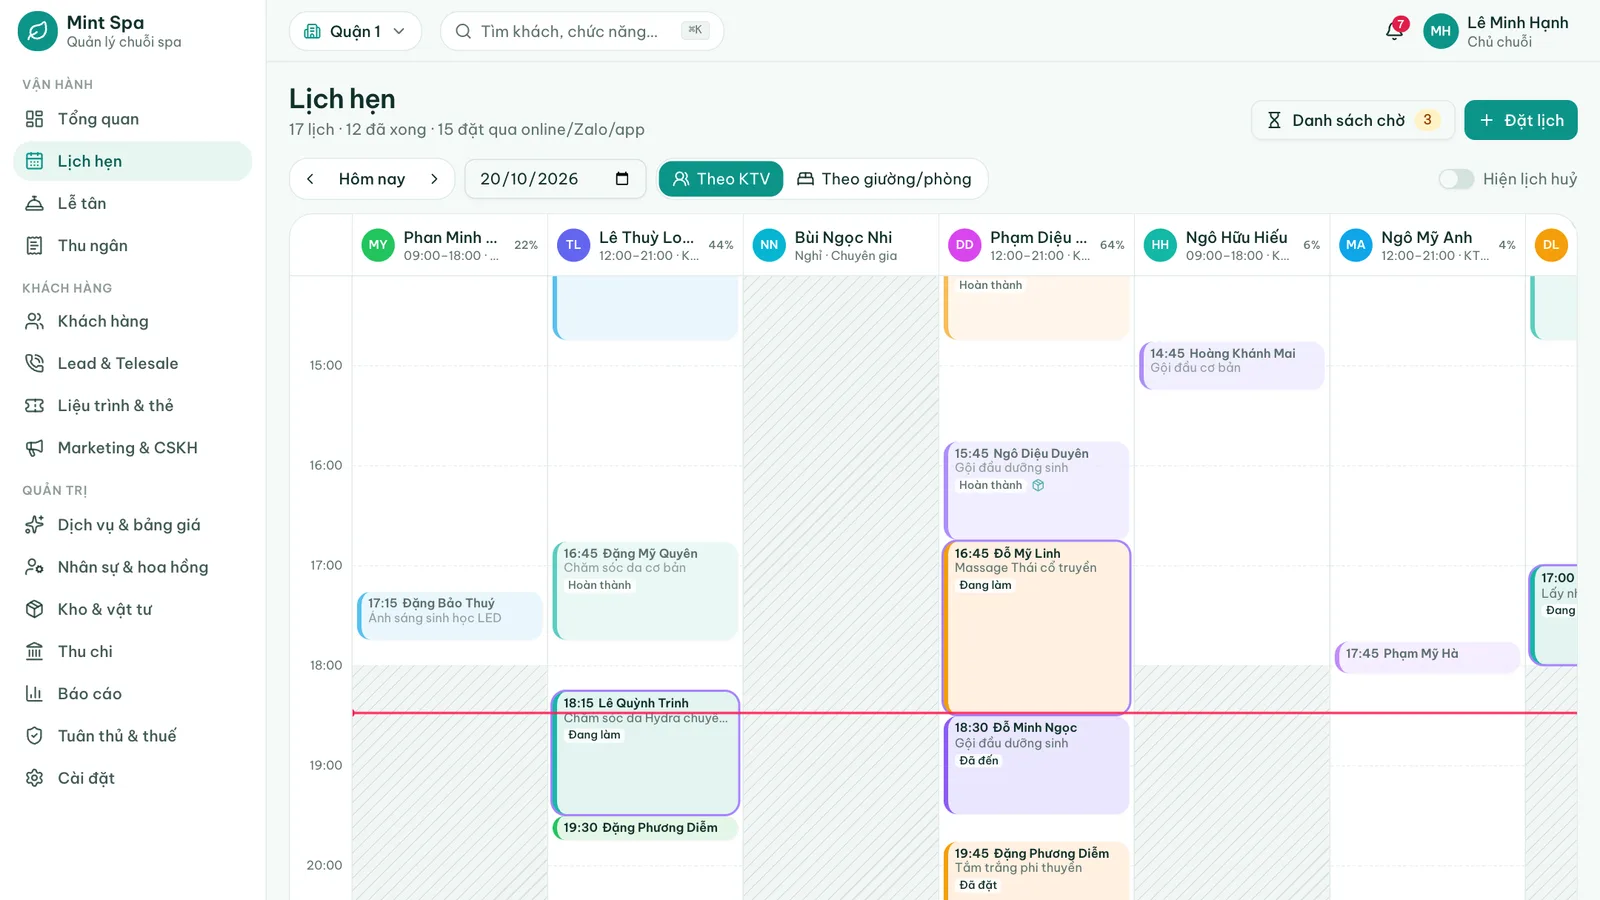Open the 17:45 Phạm Mỹ Hà appointment
This screenshot has height=900, width=1600.
click(x=1427, y=657)
